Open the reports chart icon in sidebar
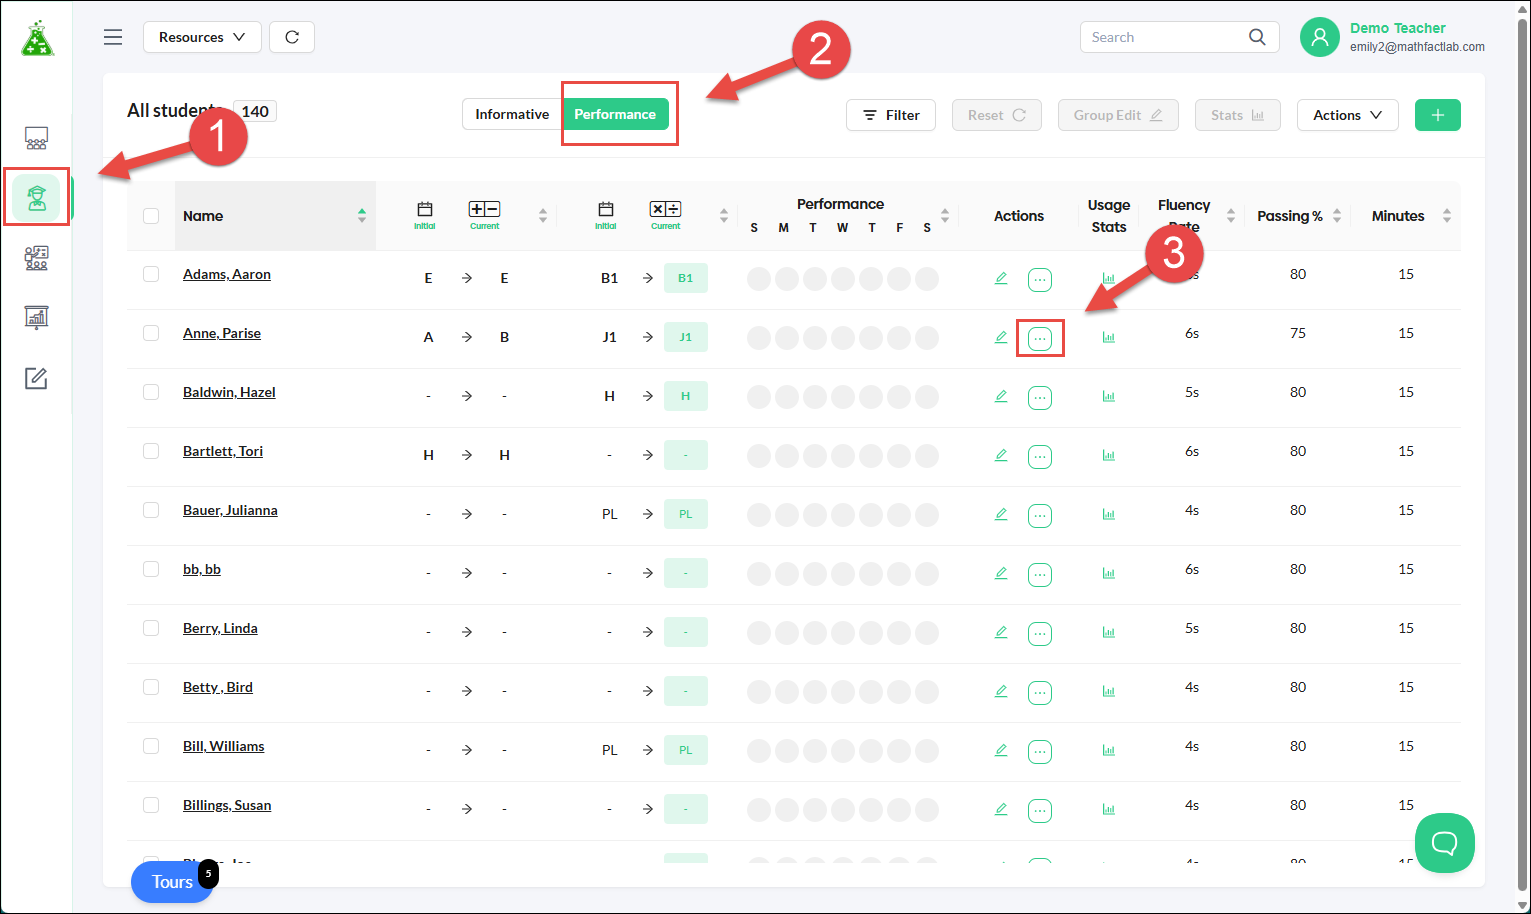1531x914 pixels. pos(36,318)
